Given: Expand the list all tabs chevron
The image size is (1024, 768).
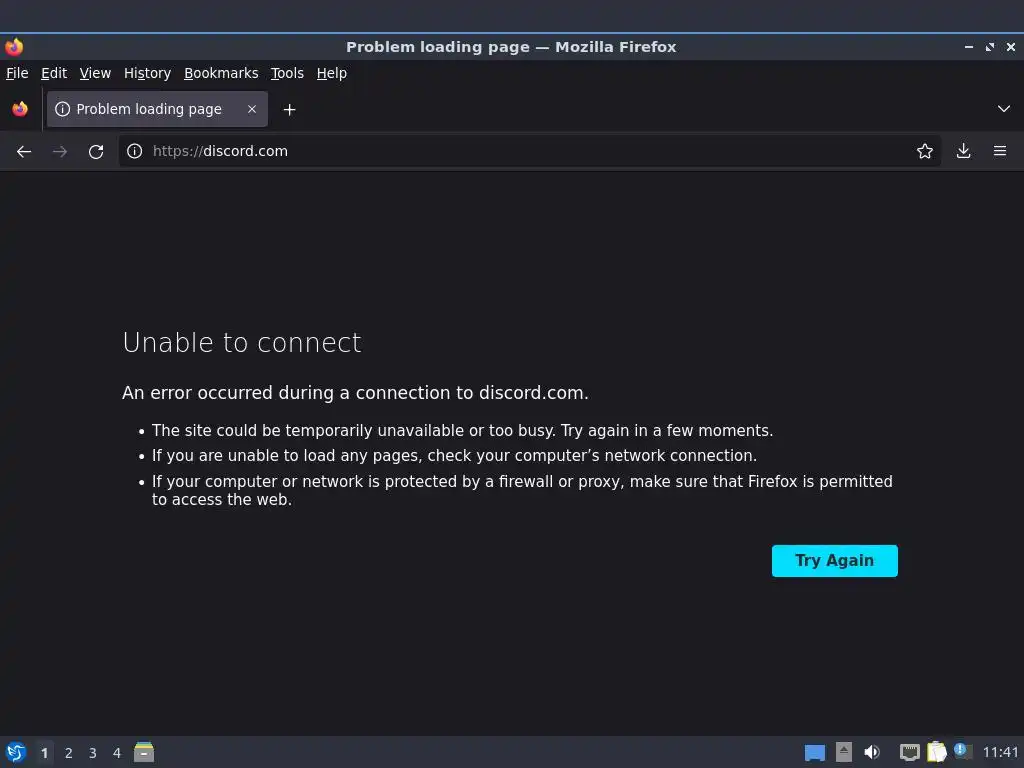Looking at the screenshot, I should click(1004, 109).
